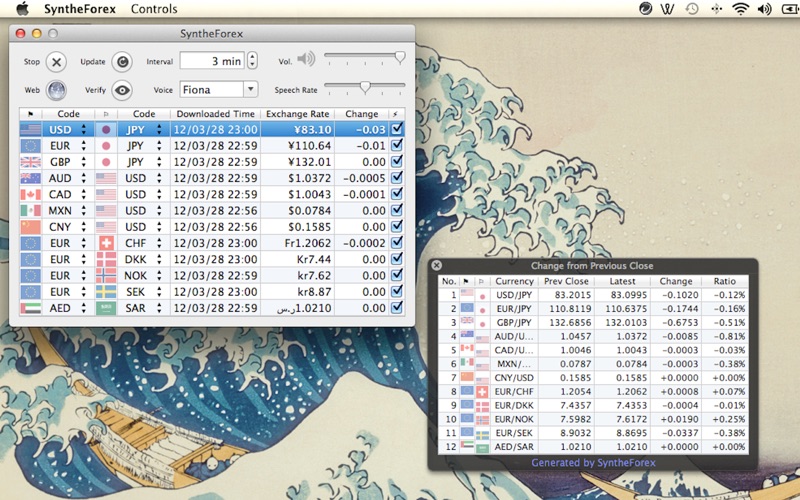
Task: Select EUR/NOK row in Previous Close panel
Action: pyautogui.click(x=593, y=419)
